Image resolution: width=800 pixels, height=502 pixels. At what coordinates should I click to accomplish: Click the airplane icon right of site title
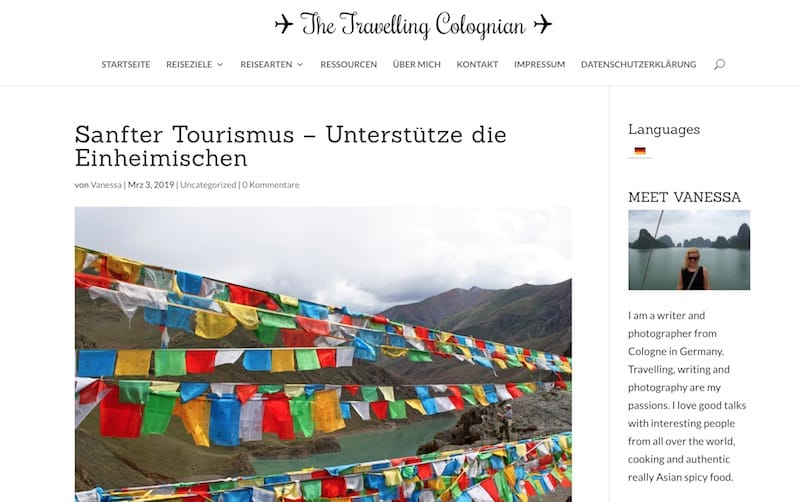(x=542, y=24)
